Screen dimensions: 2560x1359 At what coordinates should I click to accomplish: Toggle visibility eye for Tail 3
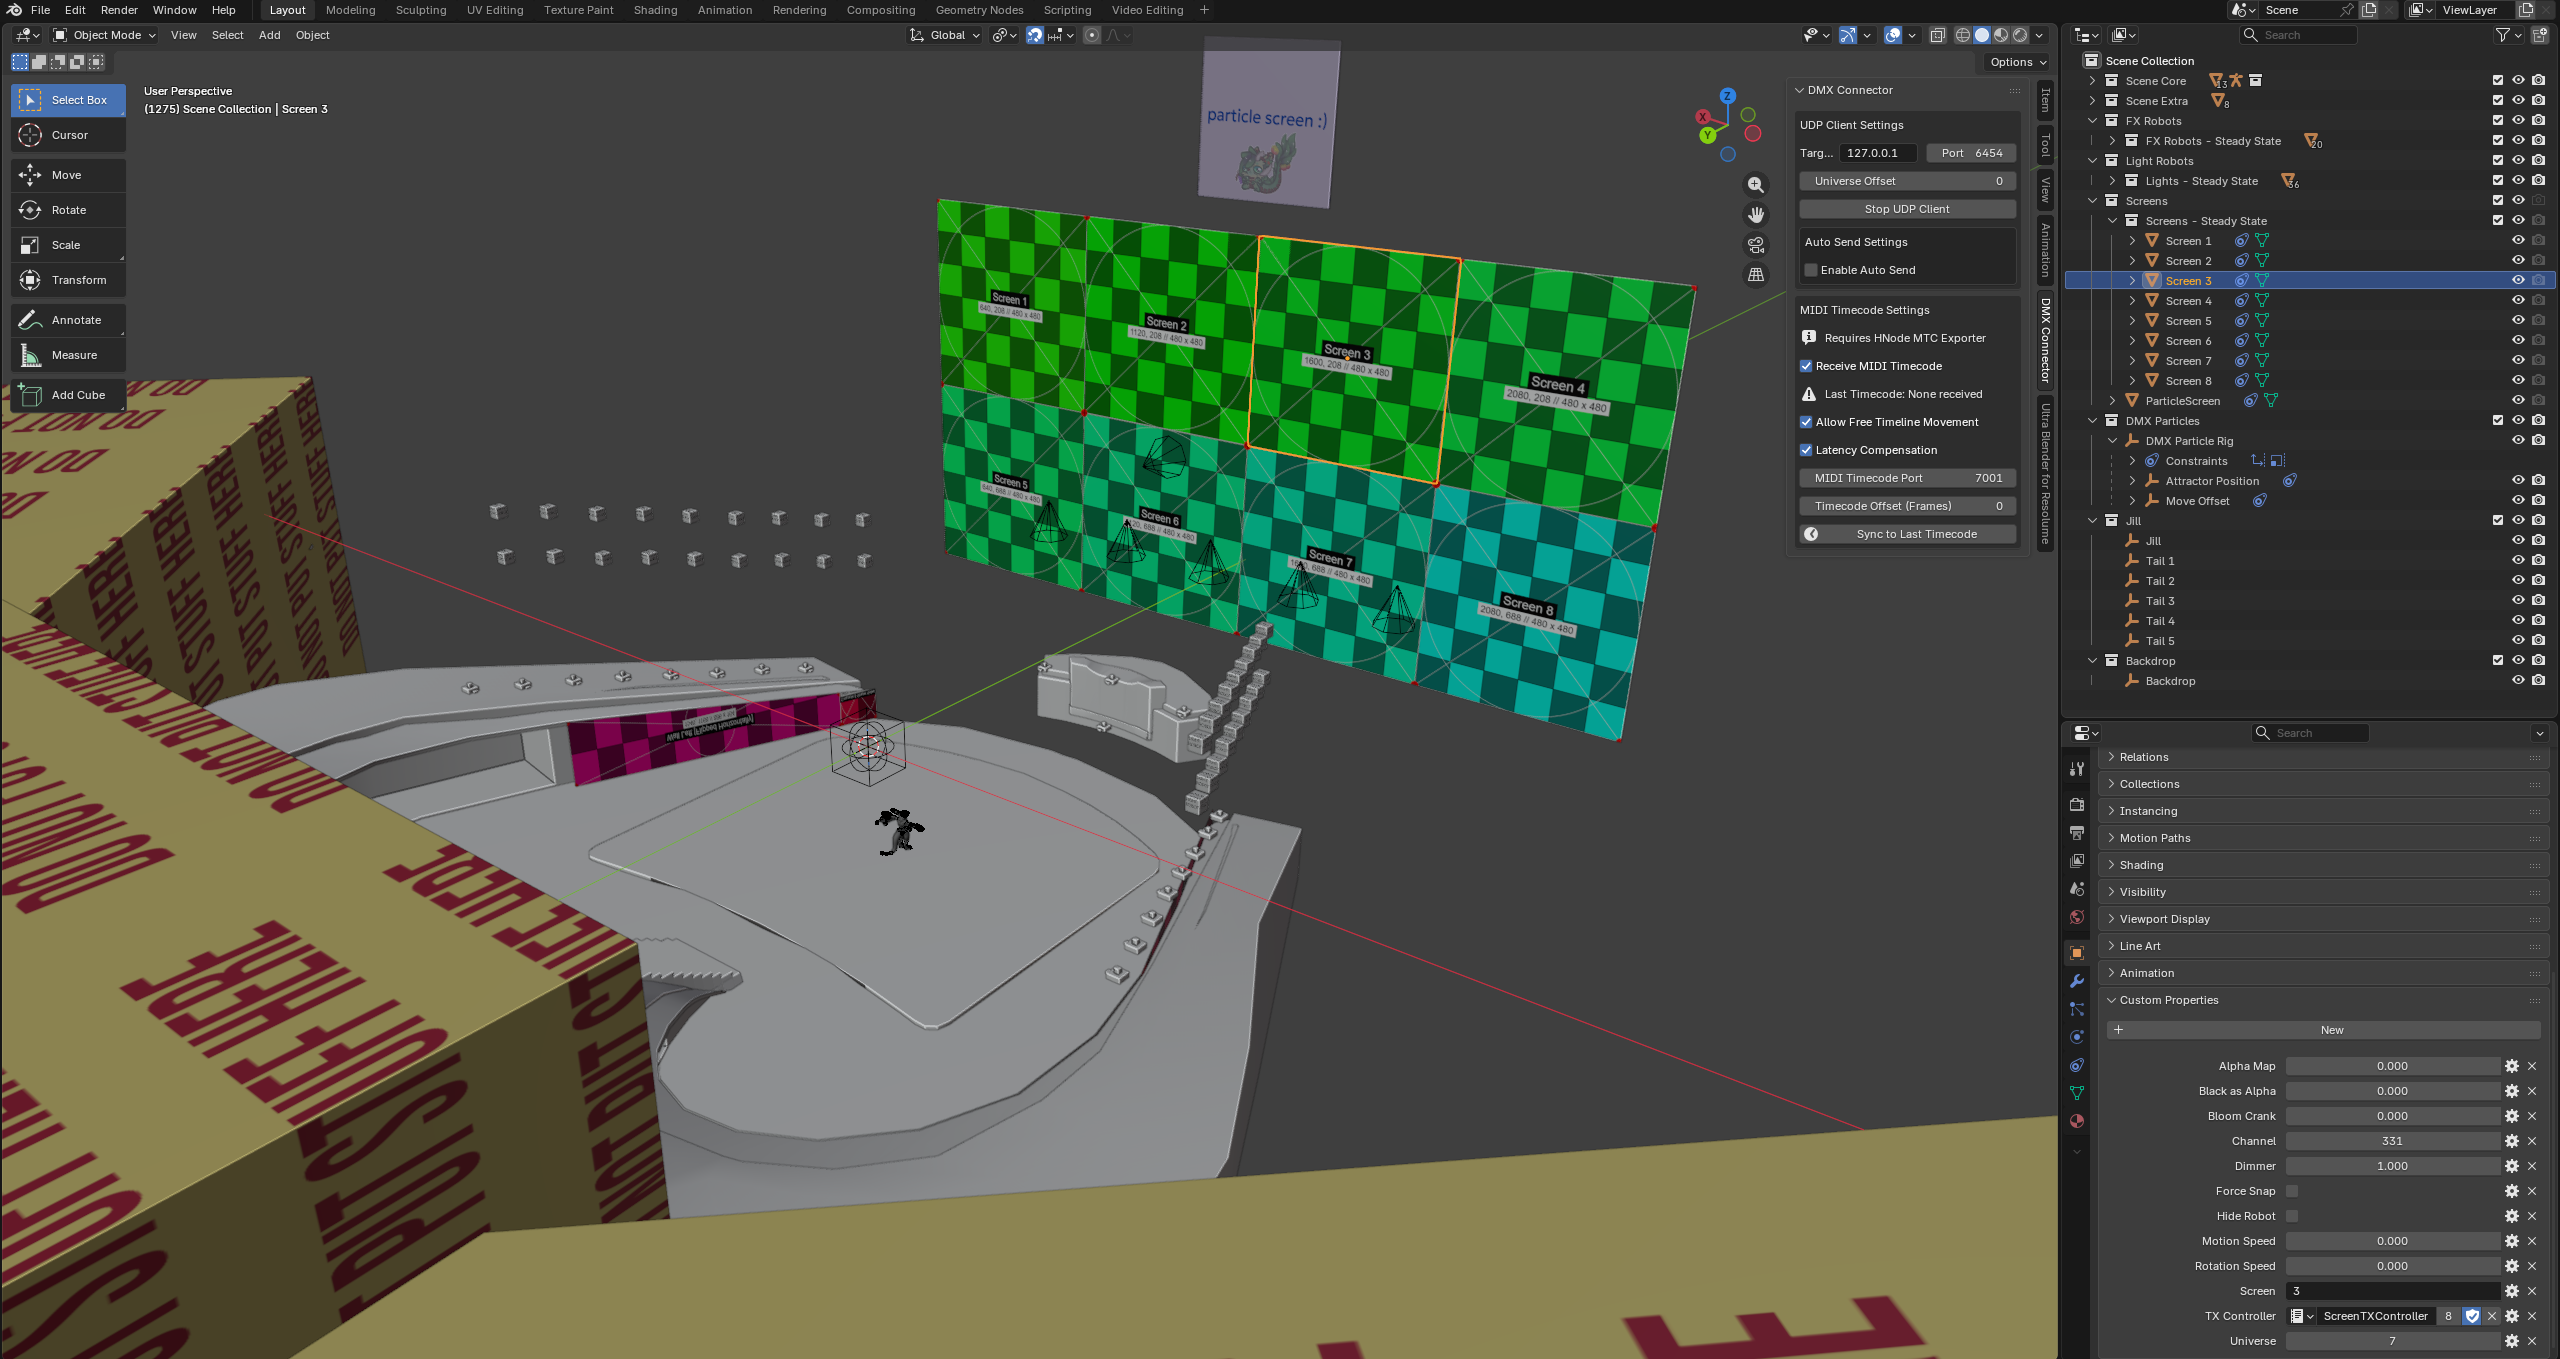click(2518, 601)
